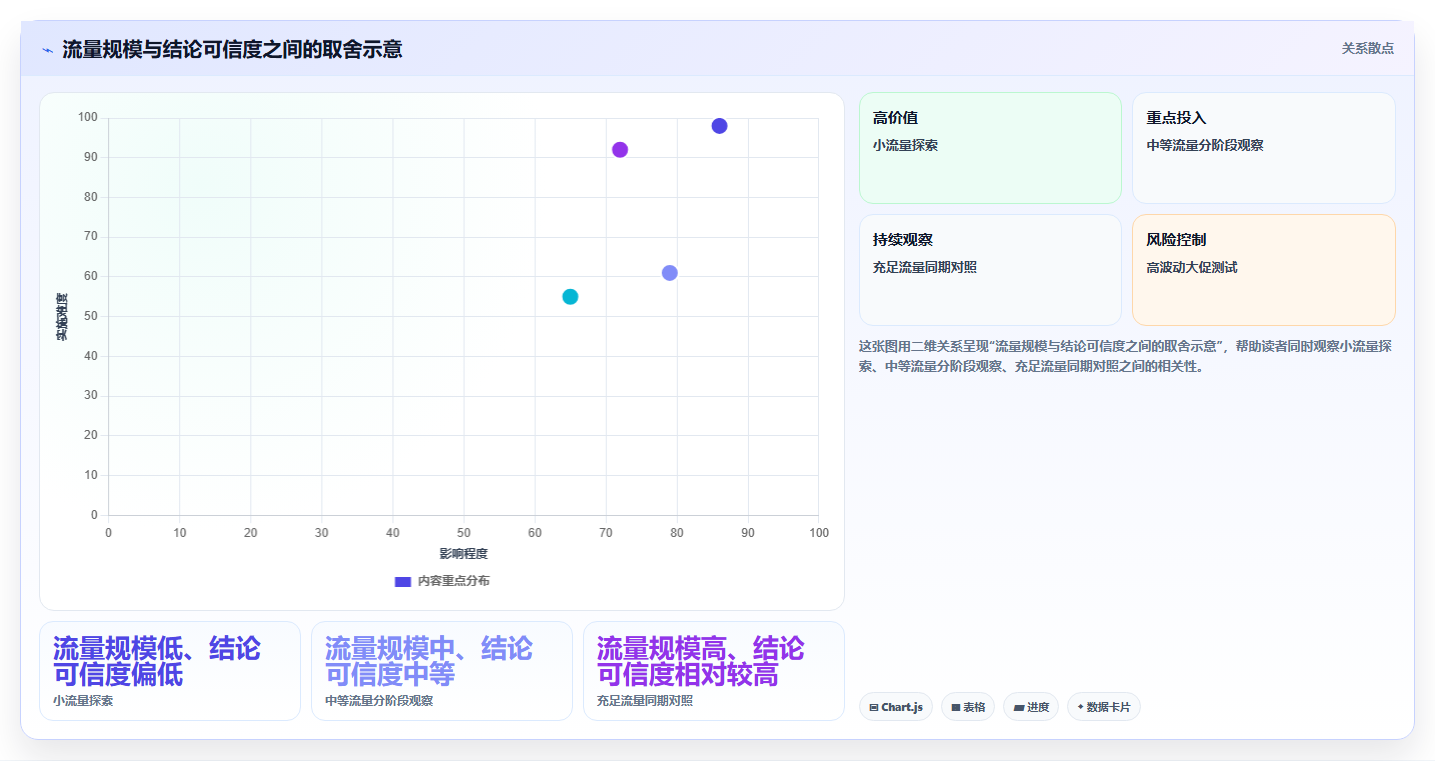The width and height of the screenshot is (1435, 761).
Task: Click the dark blue scatter point near 98
Action: pos(719,126)
